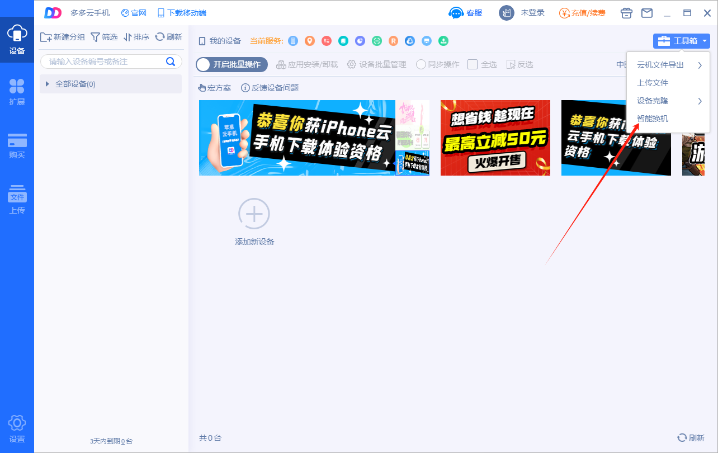Viewport: 718px width, 454px height.
Task: Open the 工具箱 toolbox dropdown
Action: 681,41
